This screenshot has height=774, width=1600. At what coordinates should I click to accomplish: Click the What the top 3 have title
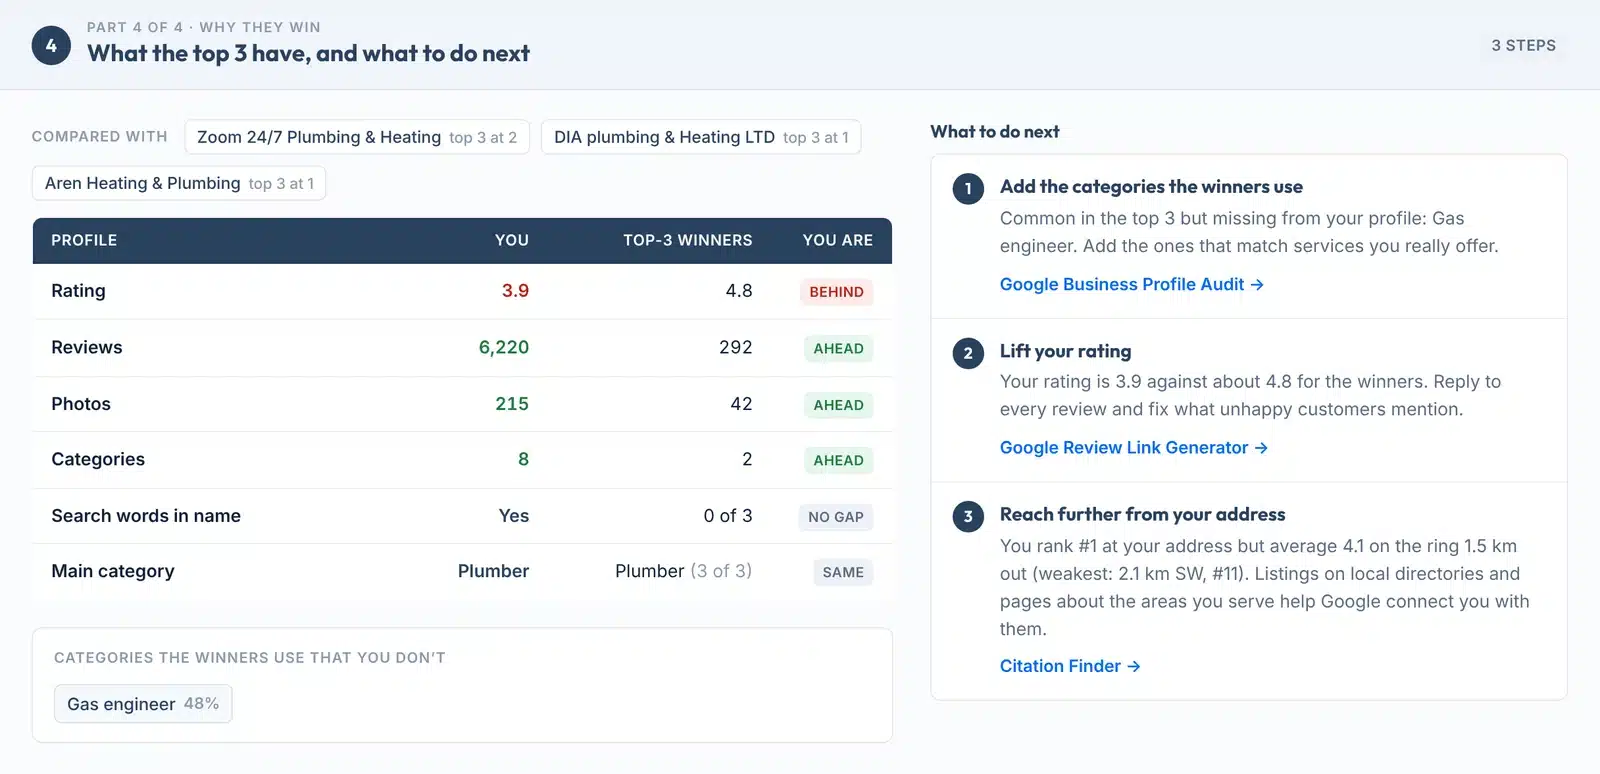tap(308, 54)
